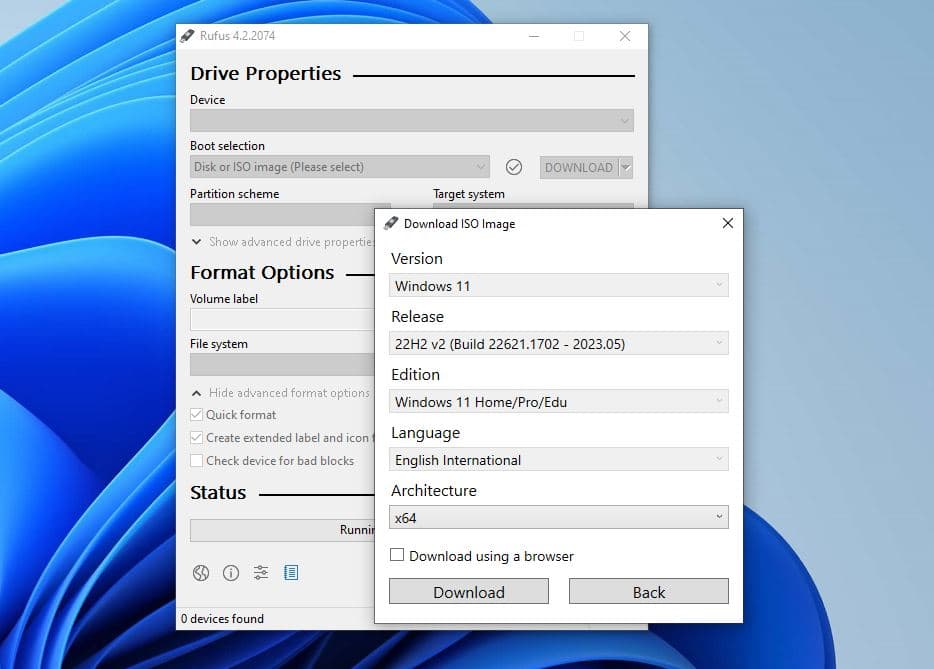Click the checksum checkmark icon beside boot selection
Screen dimensions: 934x669
click(514, 167)
